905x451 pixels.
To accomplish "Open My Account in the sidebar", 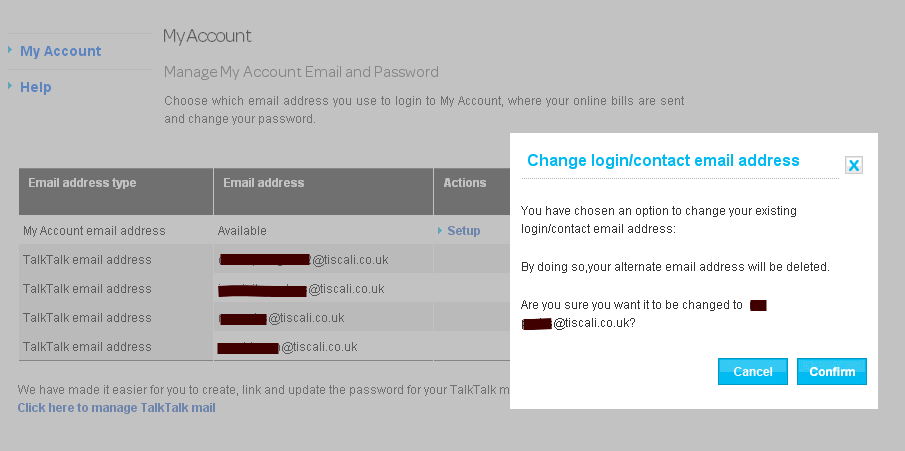I will [x=60, y=51].
